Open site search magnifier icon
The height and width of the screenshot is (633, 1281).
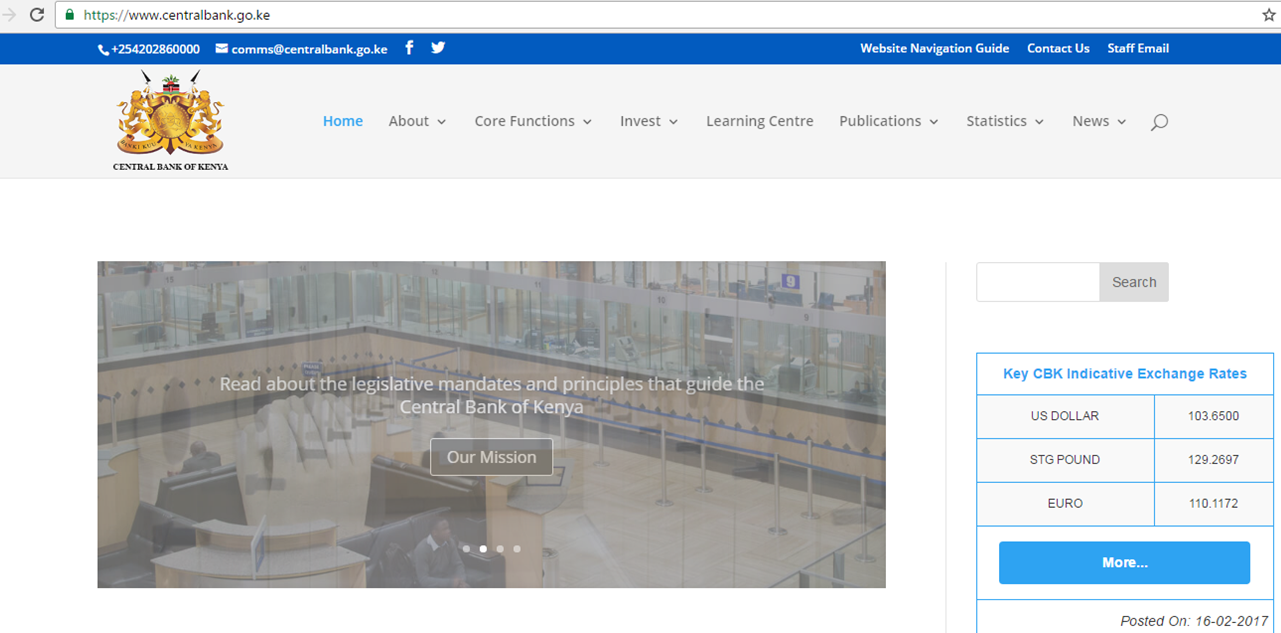(1159, 122)
